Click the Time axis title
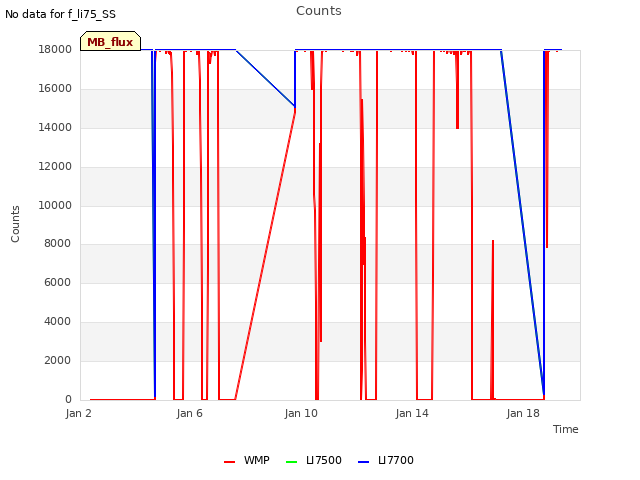 [566, 429]
